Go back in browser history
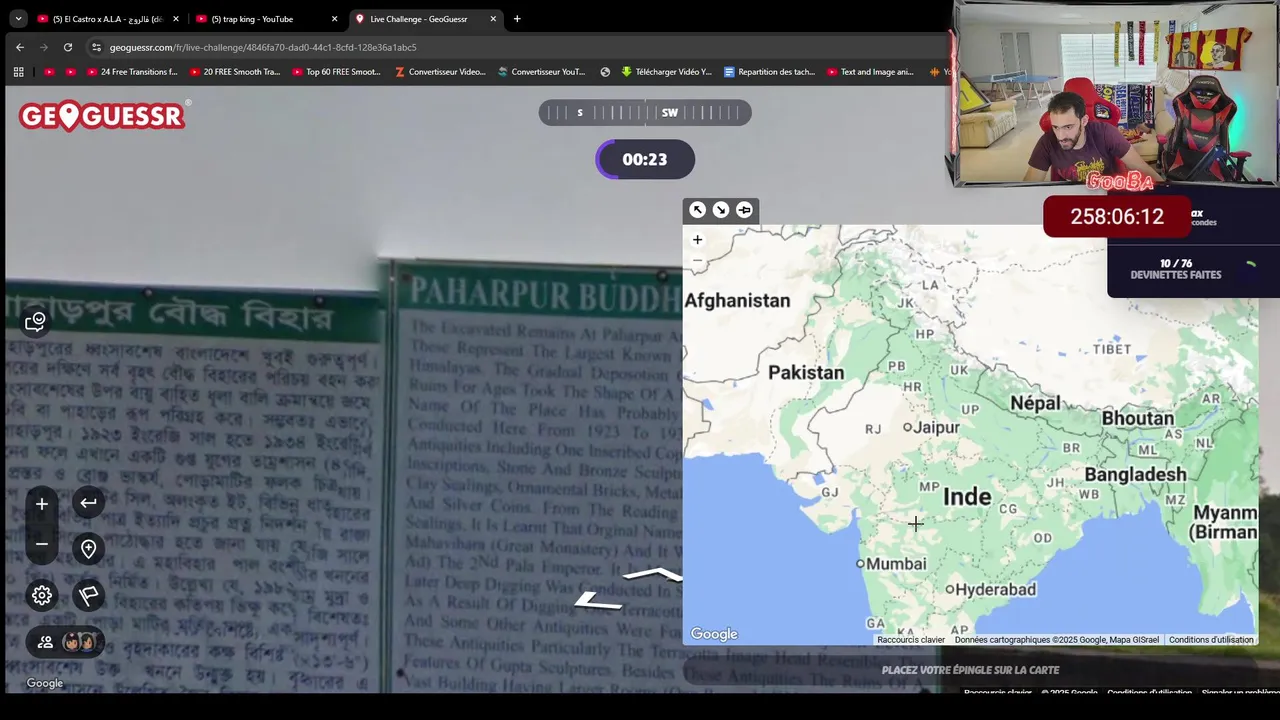The width and height of the screenshot is (1280, 720). point(19,47)
